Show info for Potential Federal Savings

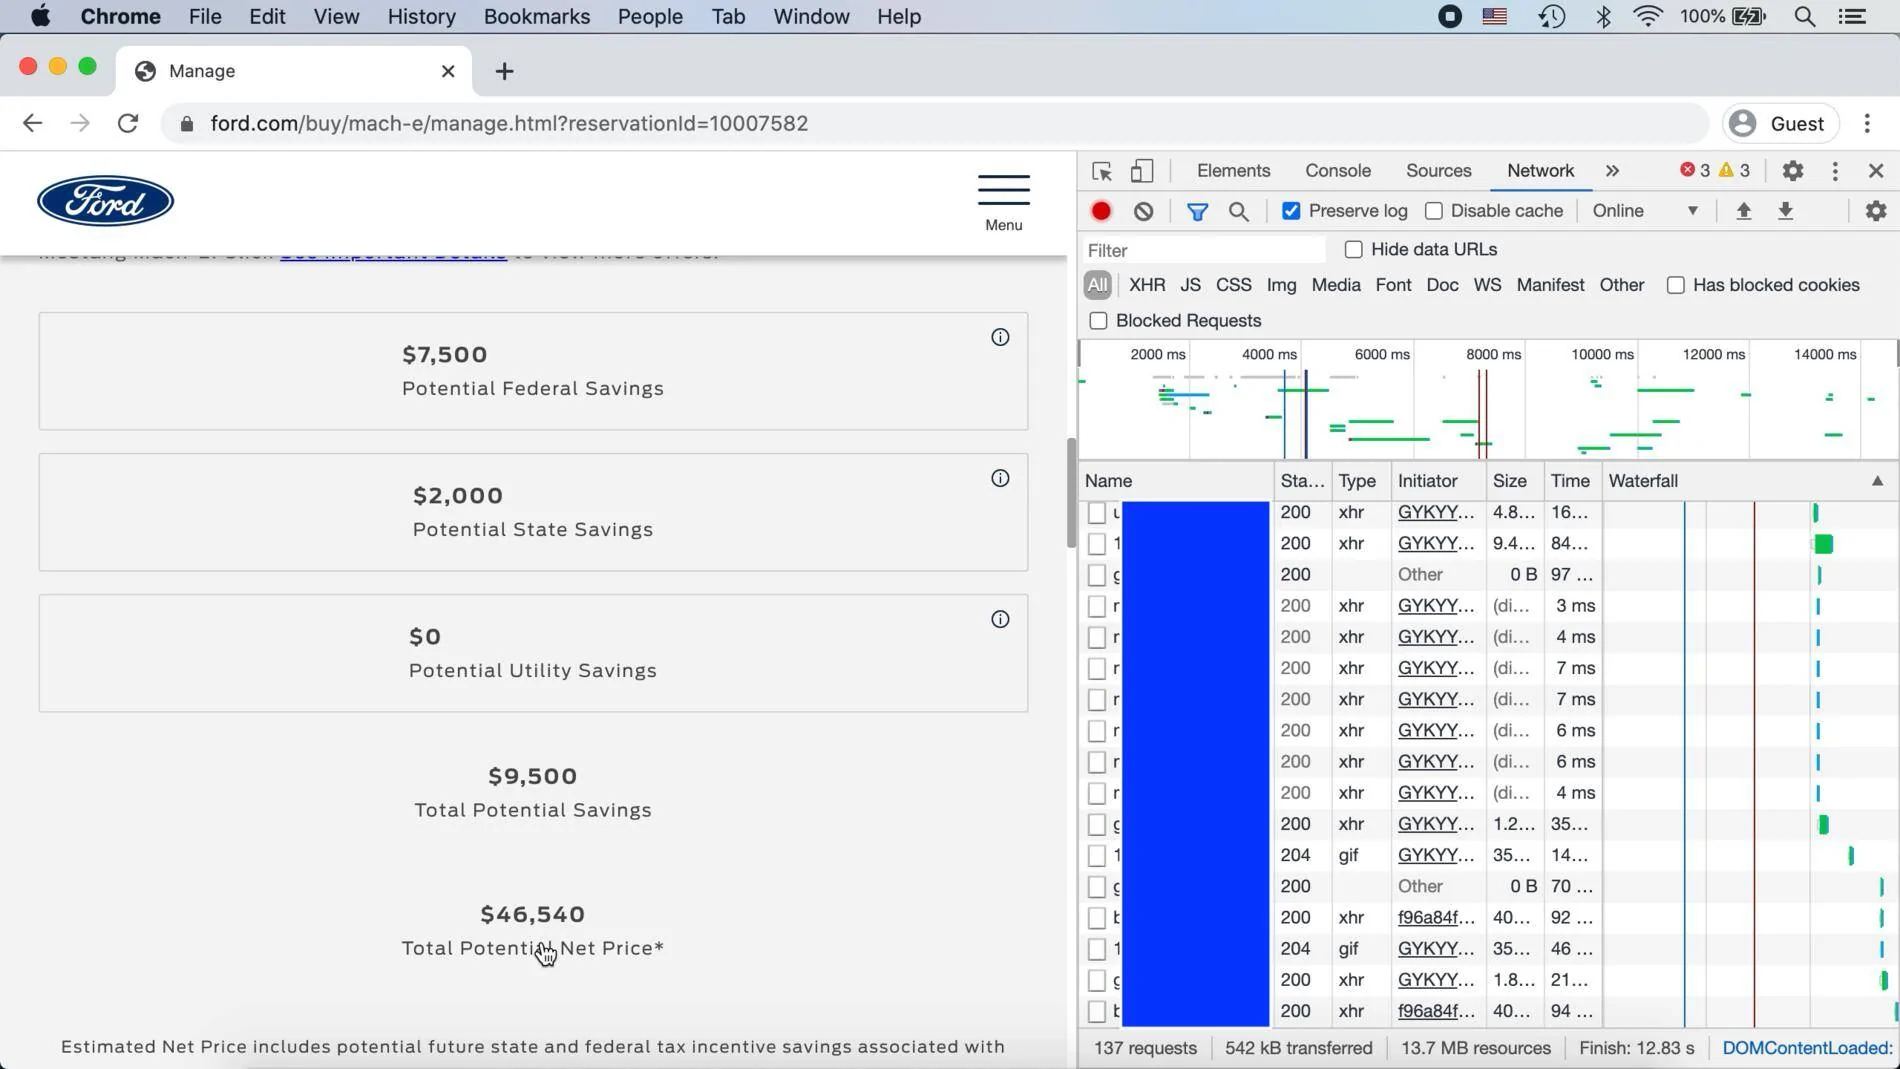click(x=1000, y=337)
